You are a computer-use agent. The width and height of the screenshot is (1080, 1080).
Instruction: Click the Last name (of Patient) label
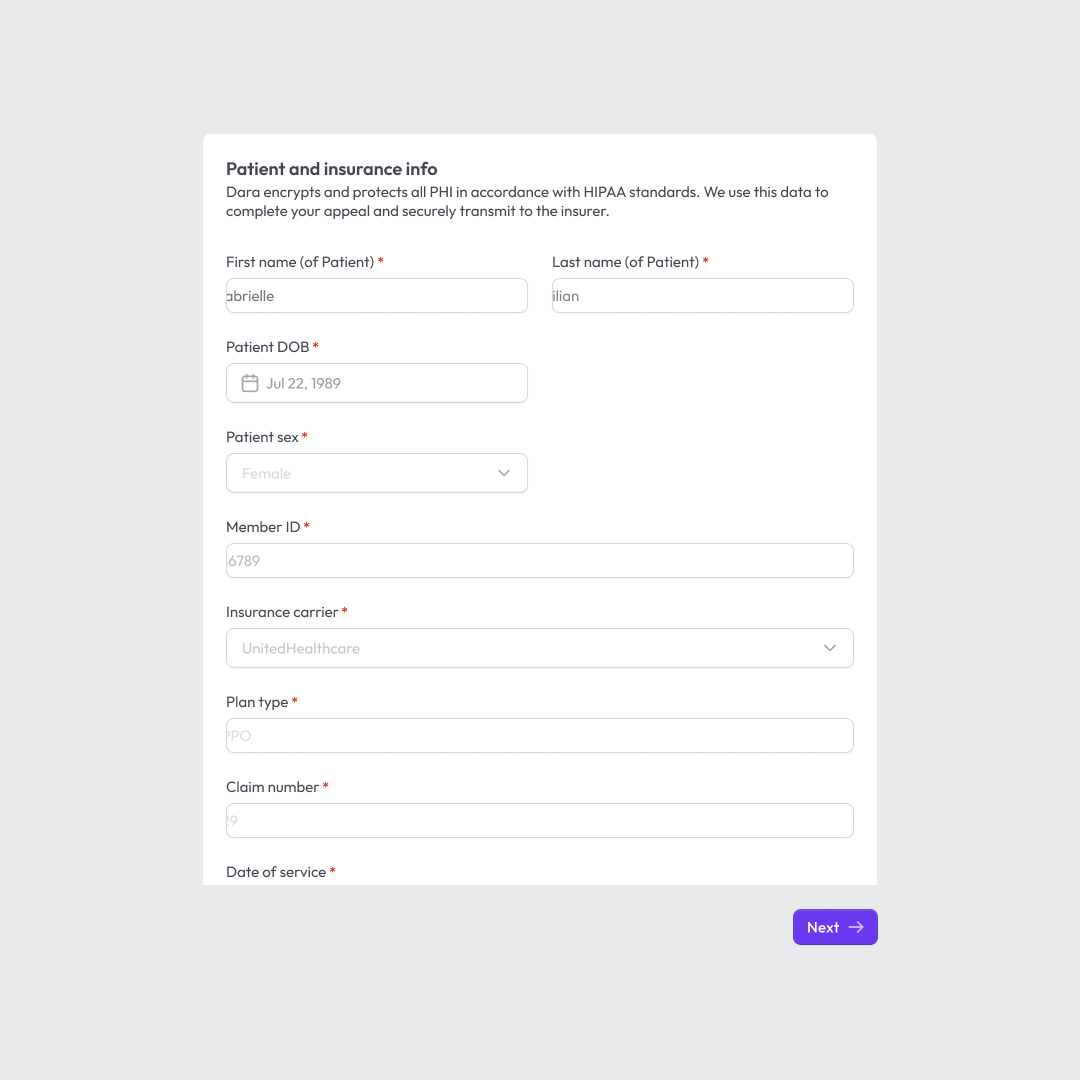[x=625, y=262]
